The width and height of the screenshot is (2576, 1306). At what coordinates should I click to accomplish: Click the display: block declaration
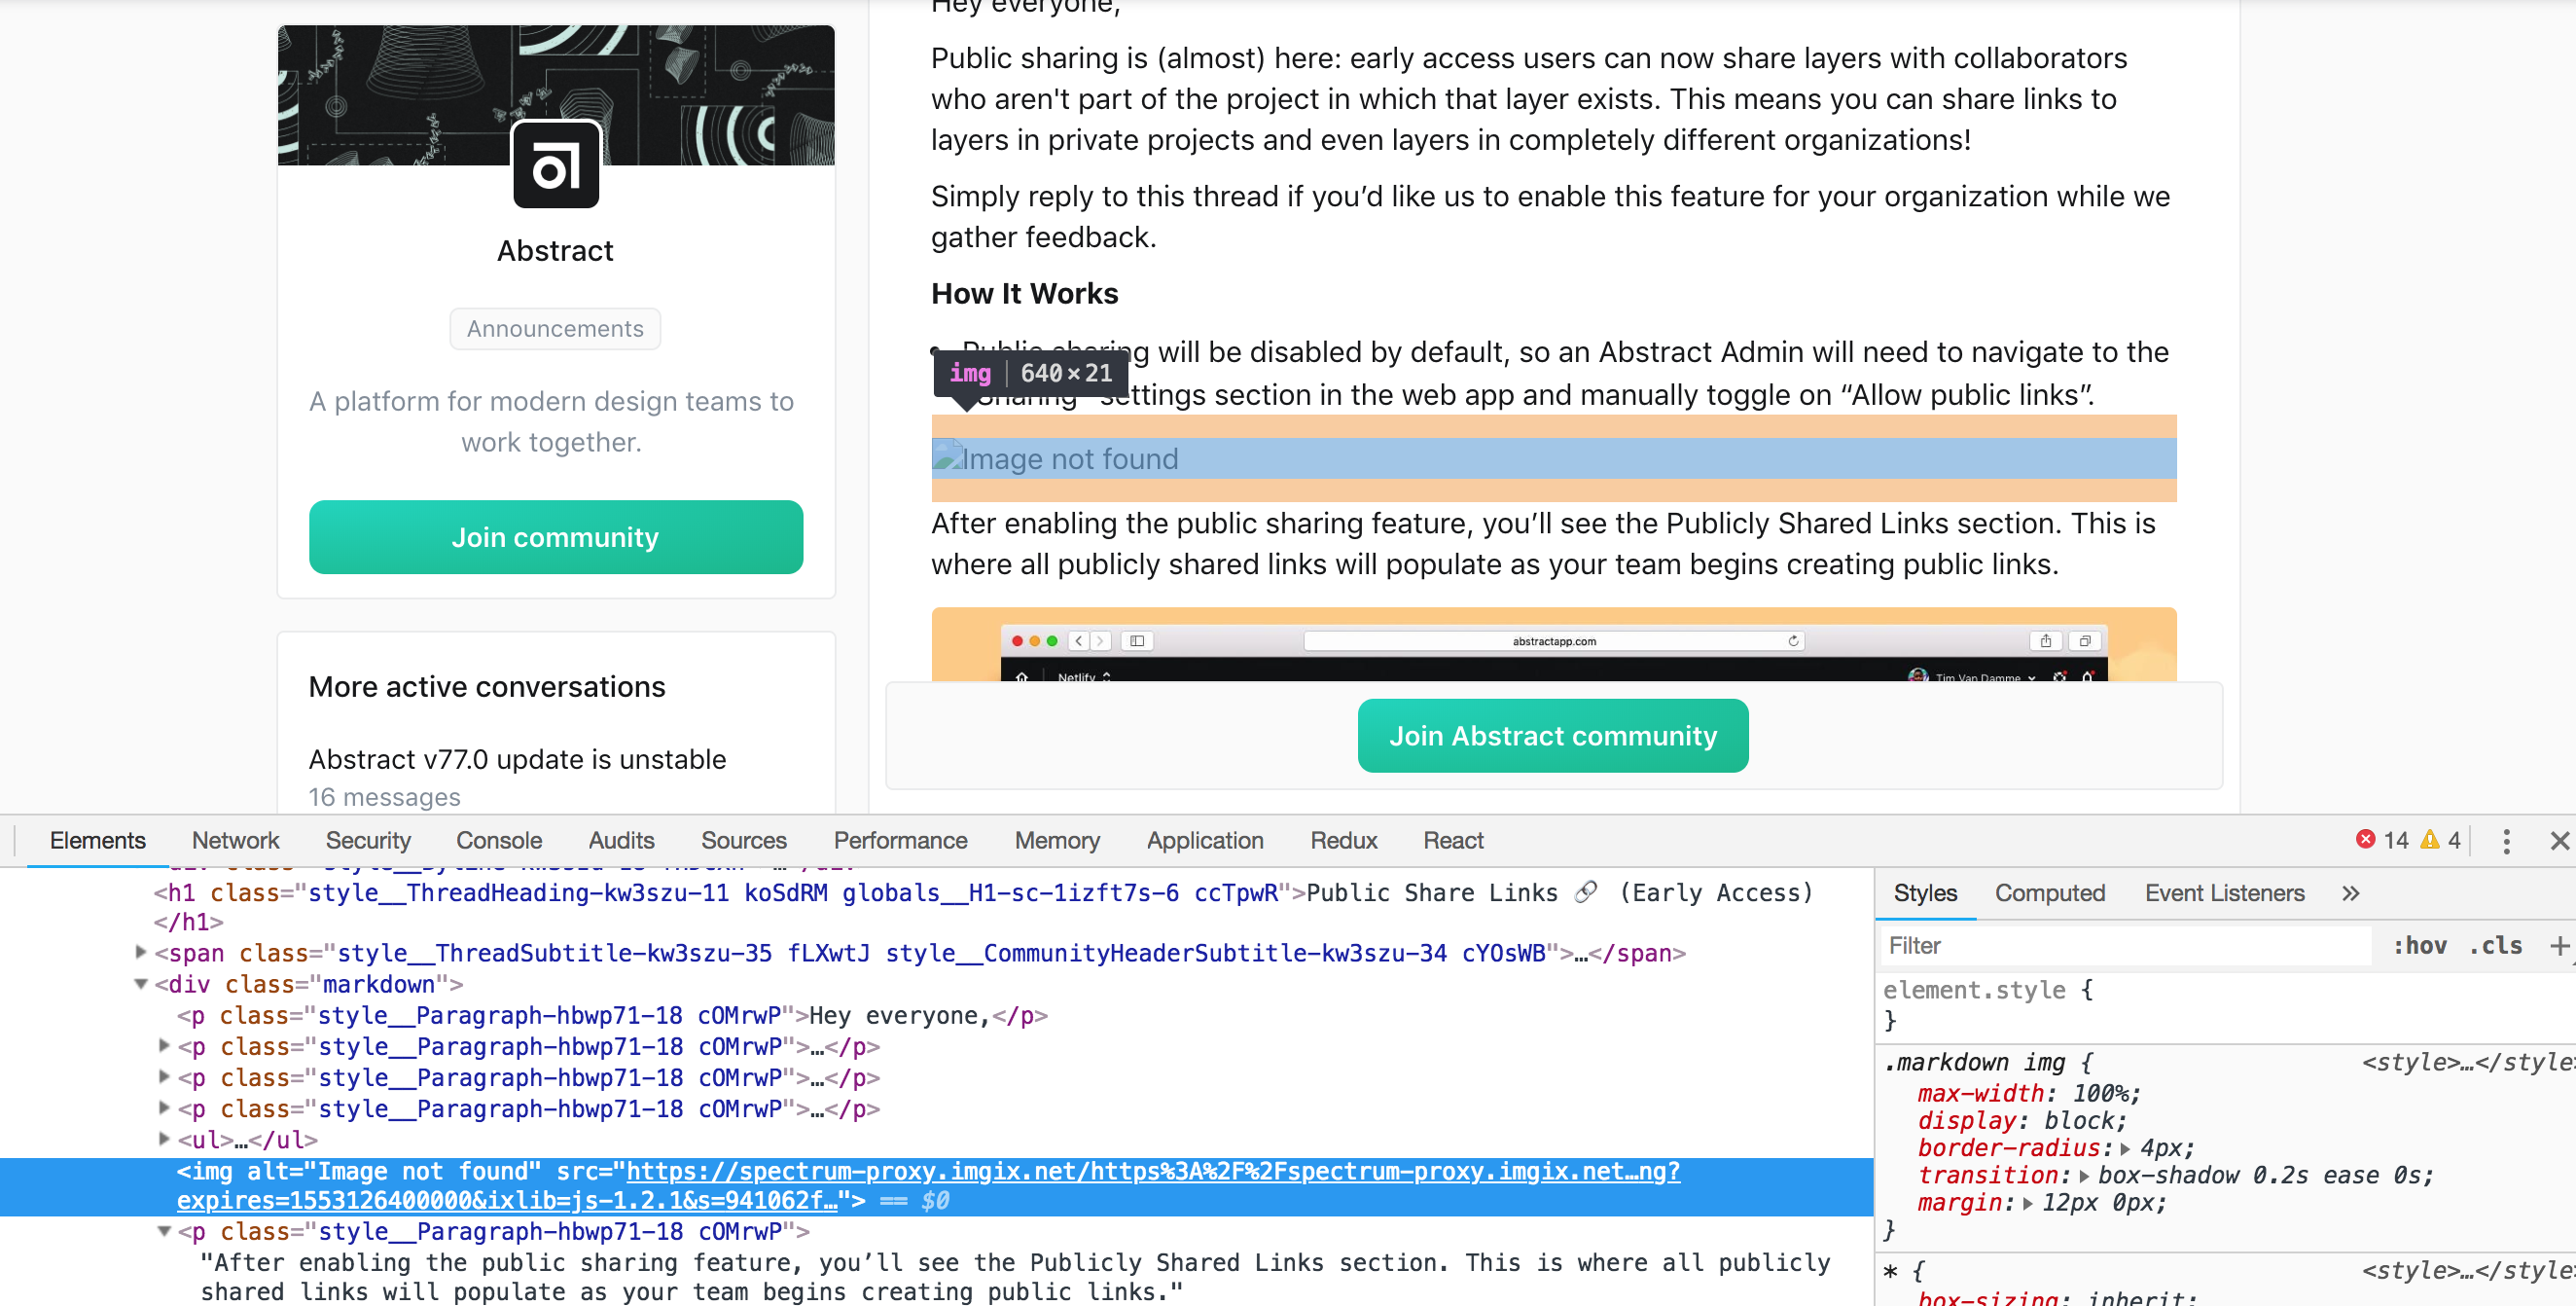click(x=2021, y=1120)
